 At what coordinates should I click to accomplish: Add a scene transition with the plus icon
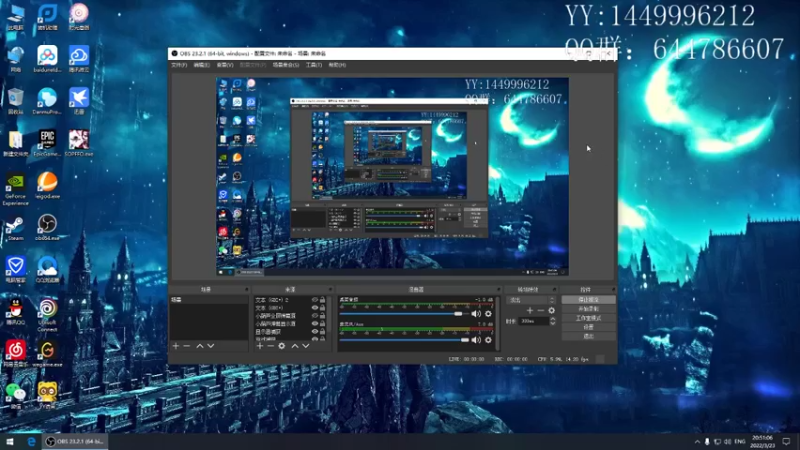click(530, 310)
